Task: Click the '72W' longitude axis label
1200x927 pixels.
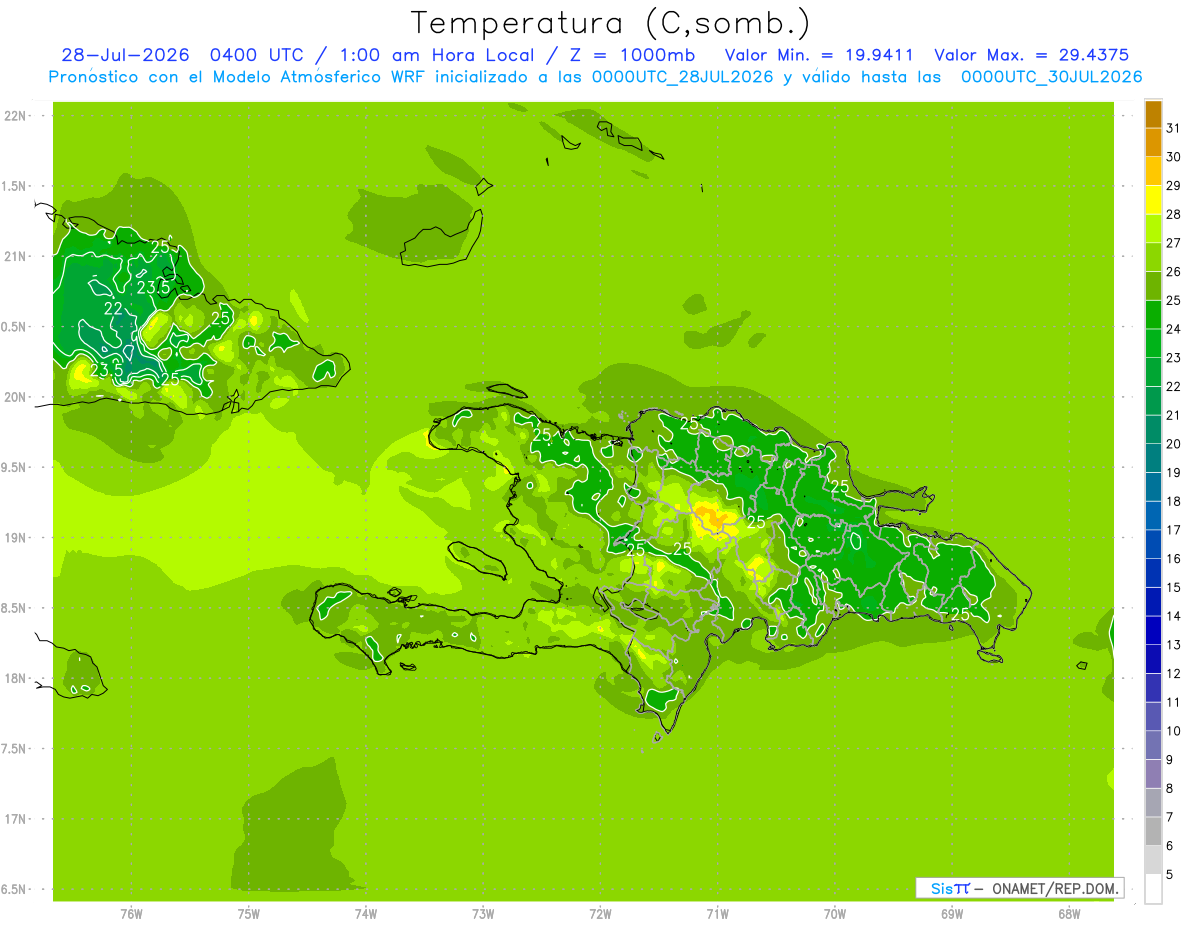Action: [x=600, y=914]
